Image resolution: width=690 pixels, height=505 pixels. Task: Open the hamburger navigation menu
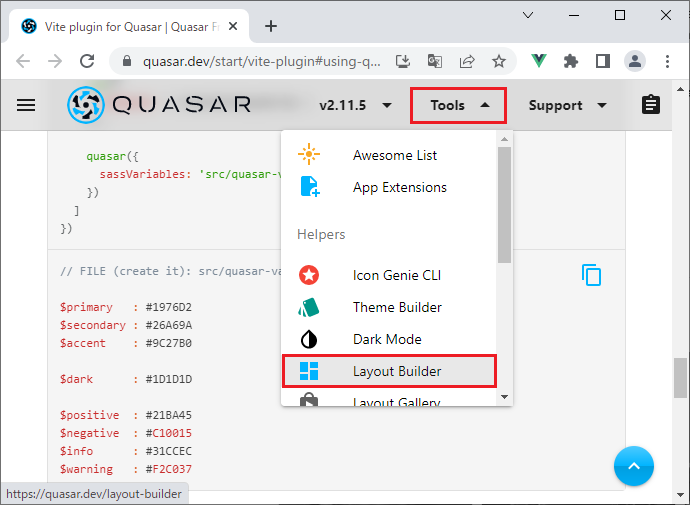click(26, 105)
